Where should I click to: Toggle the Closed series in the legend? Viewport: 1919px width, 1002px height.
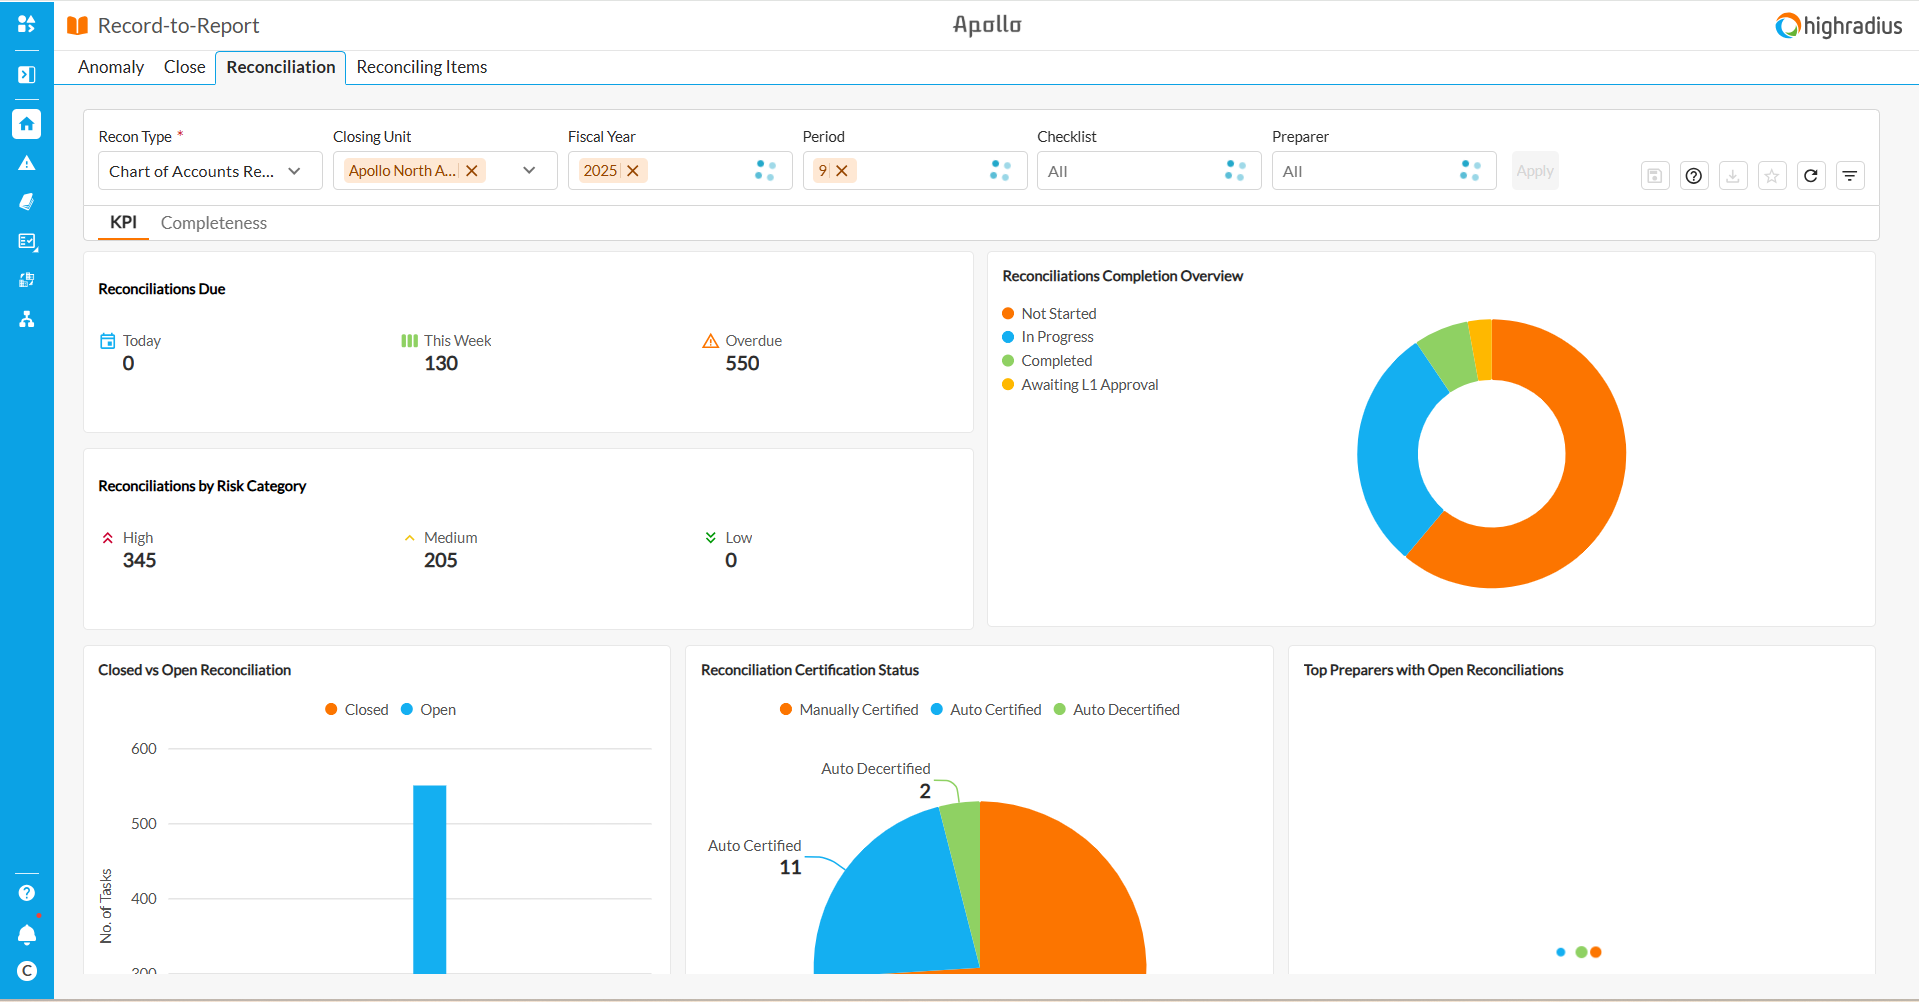357,710
